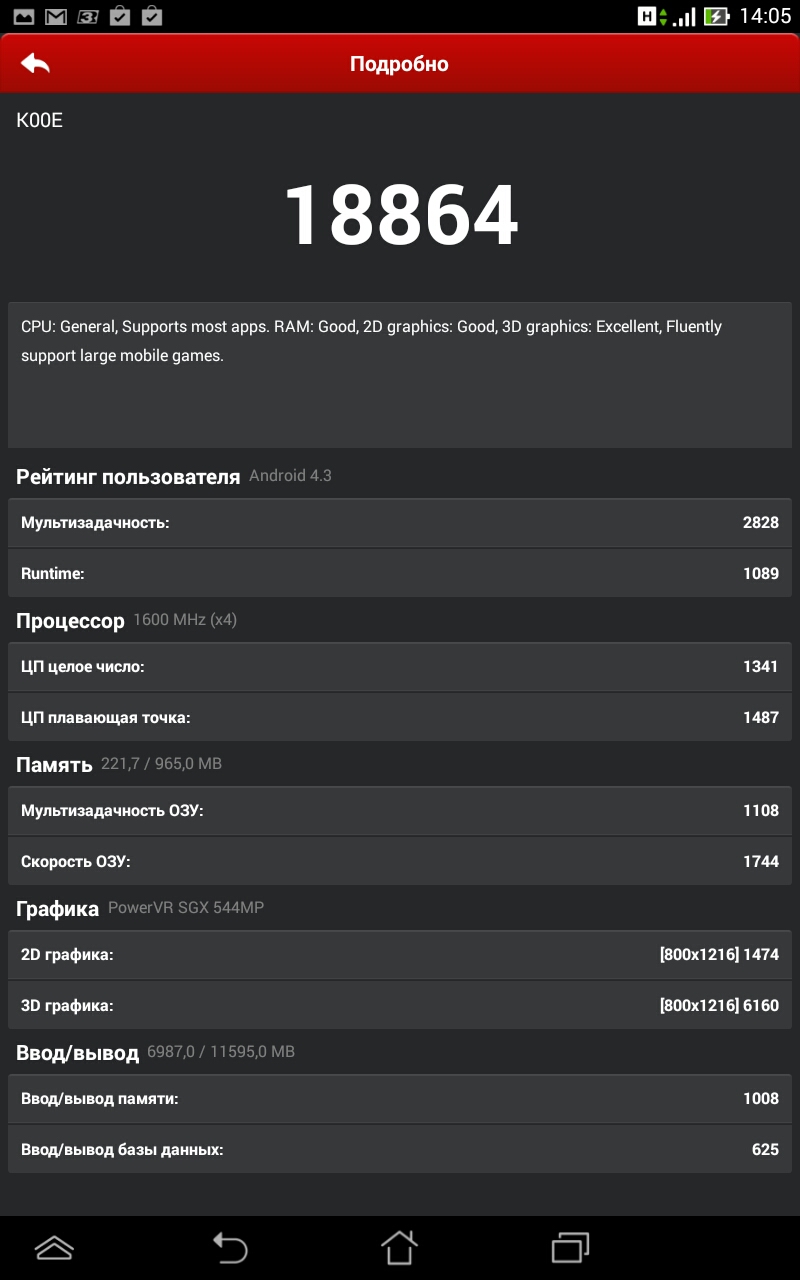Tap the Подробно title in header

click(x=399, y=64)
